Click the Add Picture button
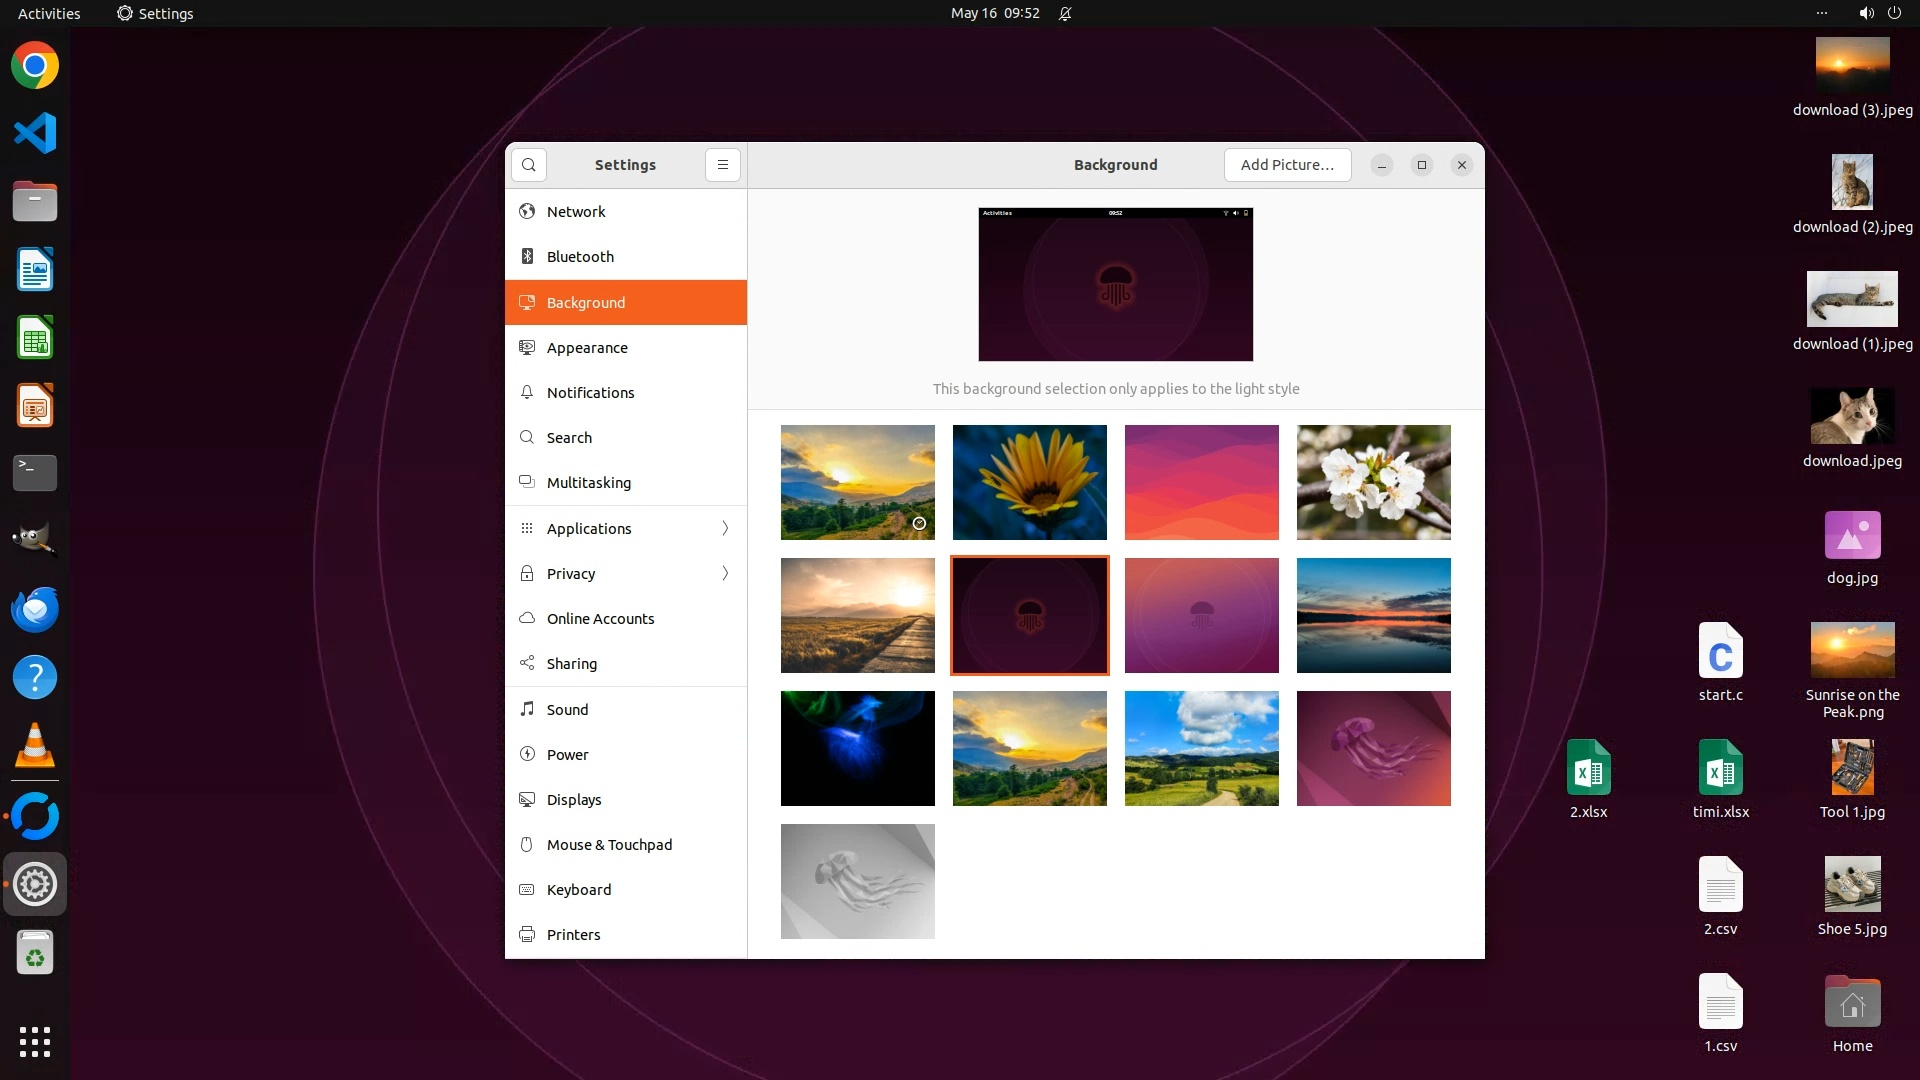Screen dimensions: 1920x1080 point(1287,165)
